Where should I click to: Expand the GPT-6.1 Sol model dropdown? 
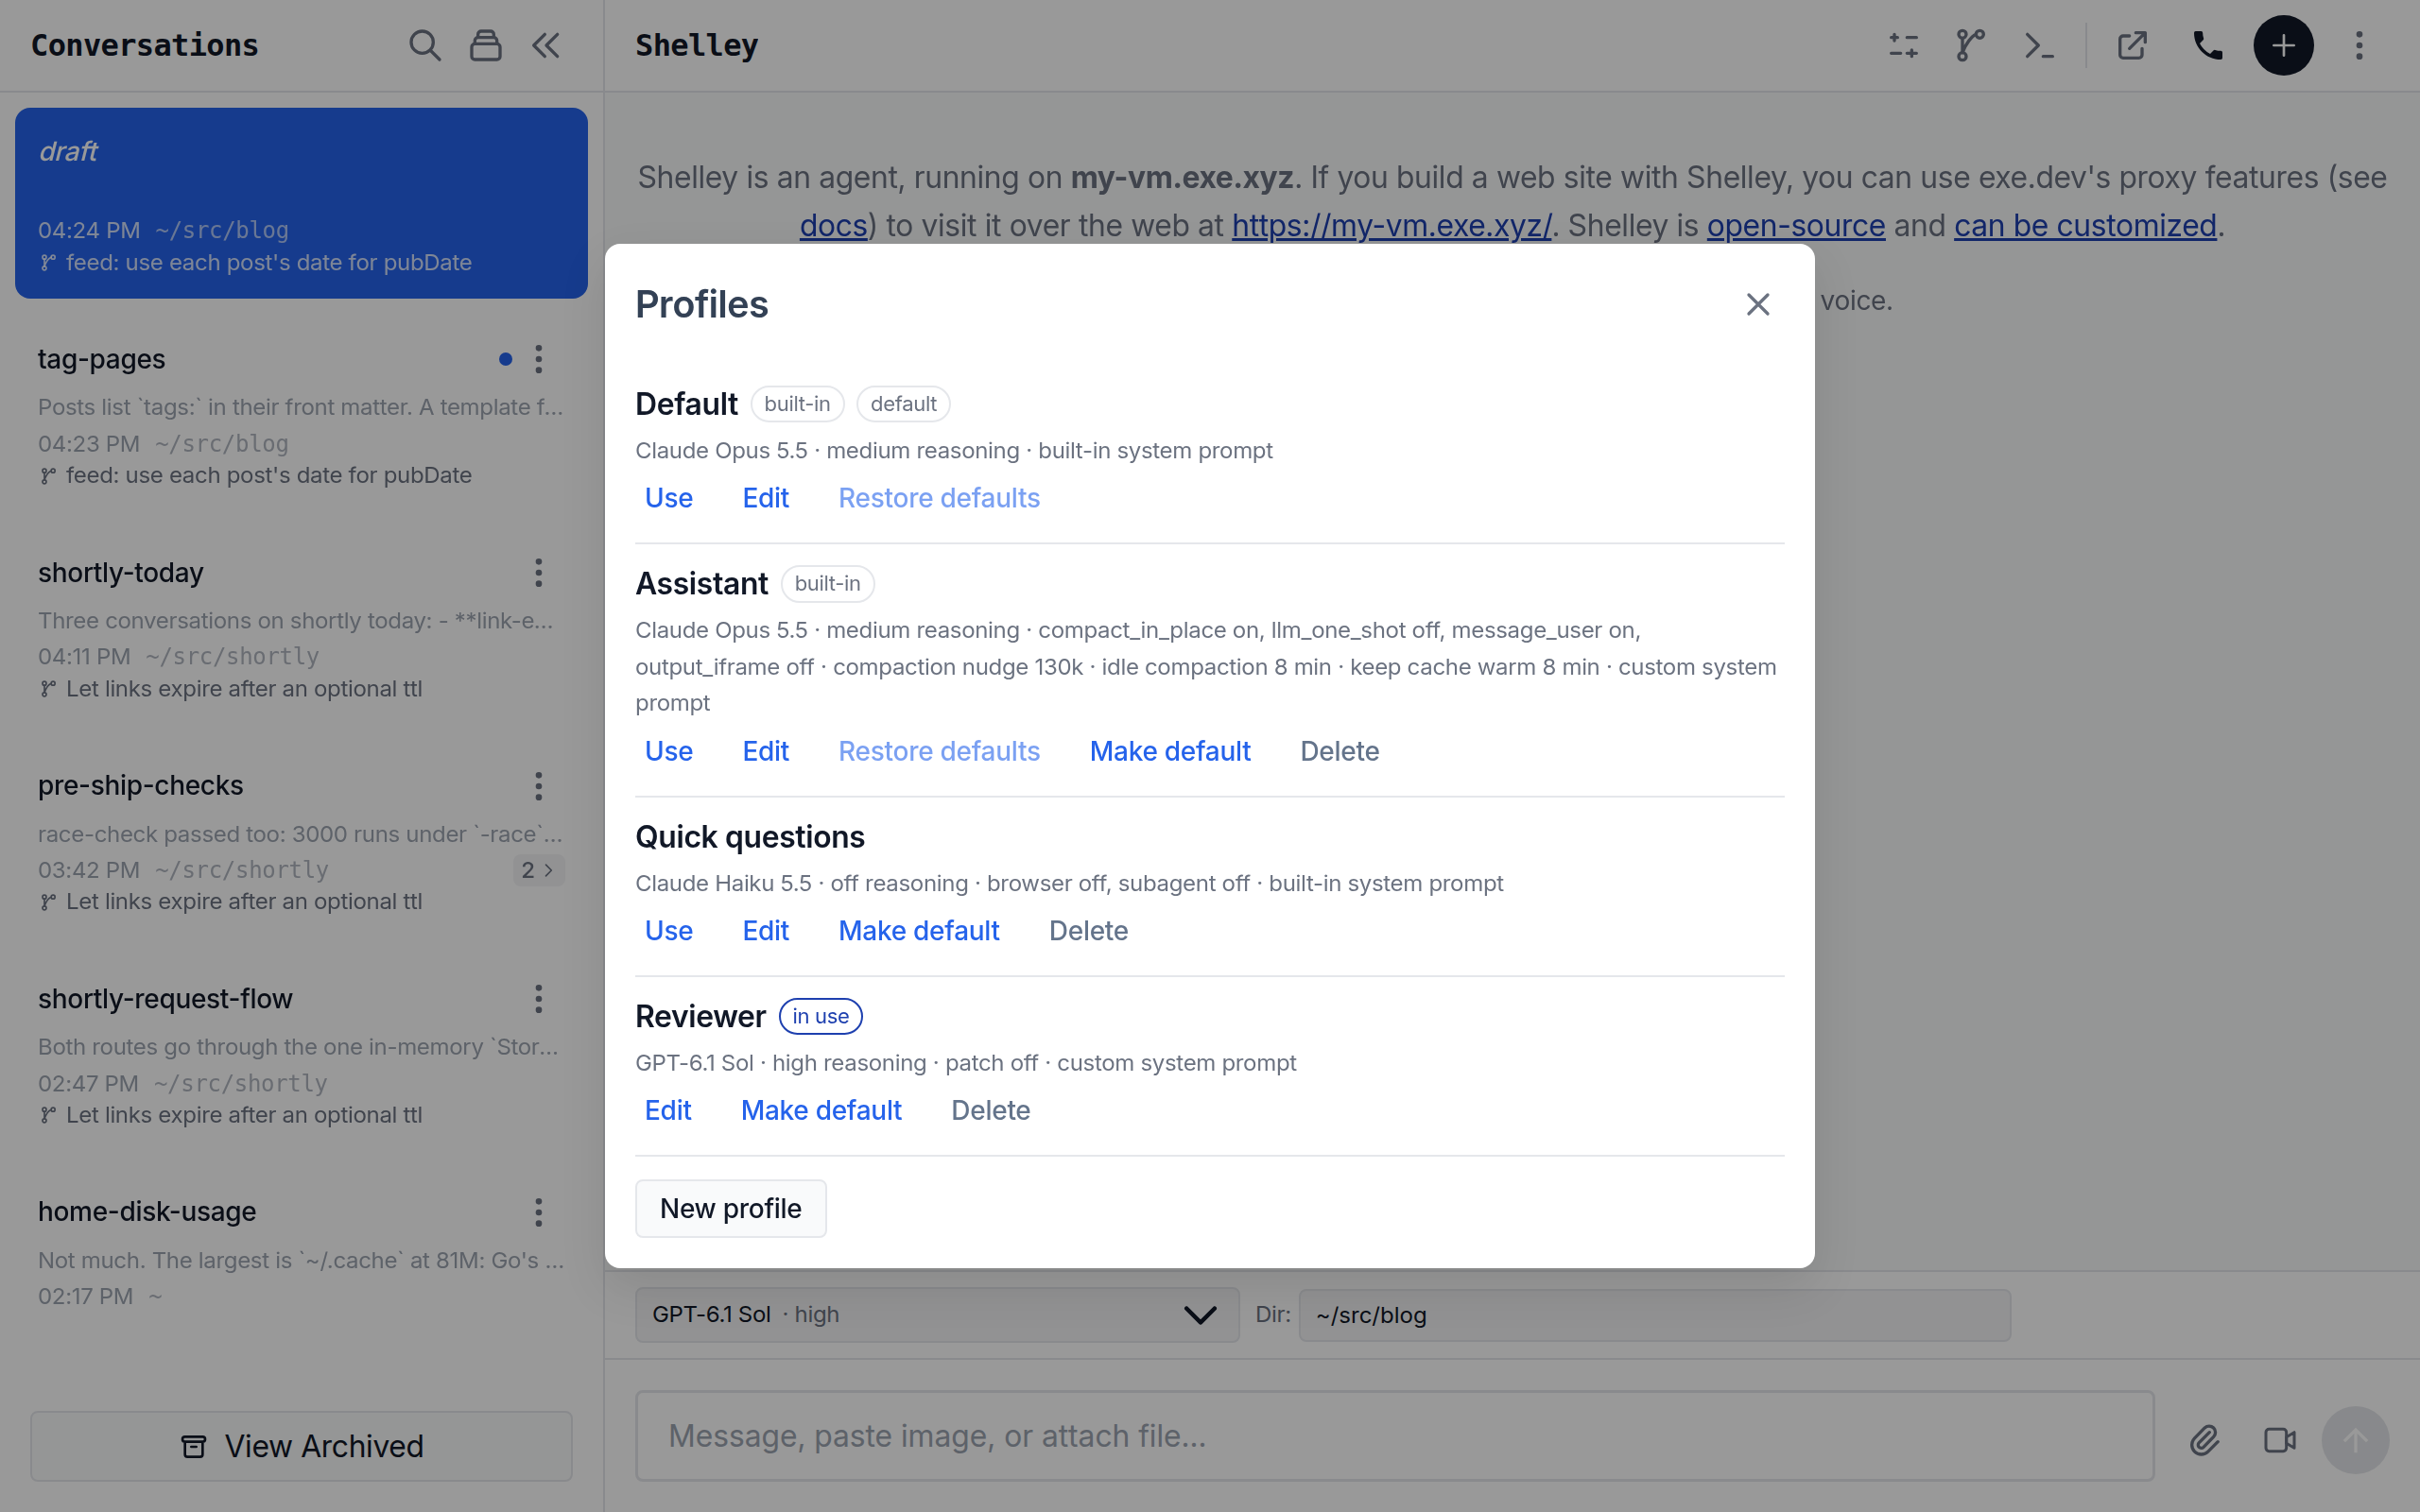click(x=937, y=1314)
